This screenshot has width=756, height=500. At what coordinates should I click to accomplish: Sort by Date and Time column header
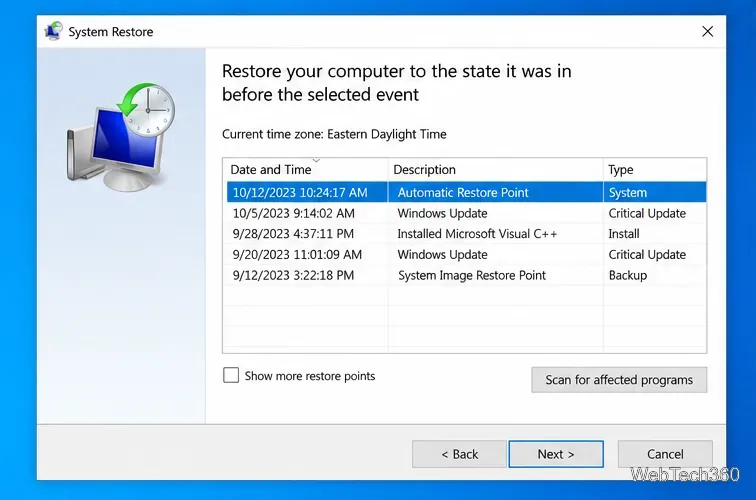[x=305, y=170]
